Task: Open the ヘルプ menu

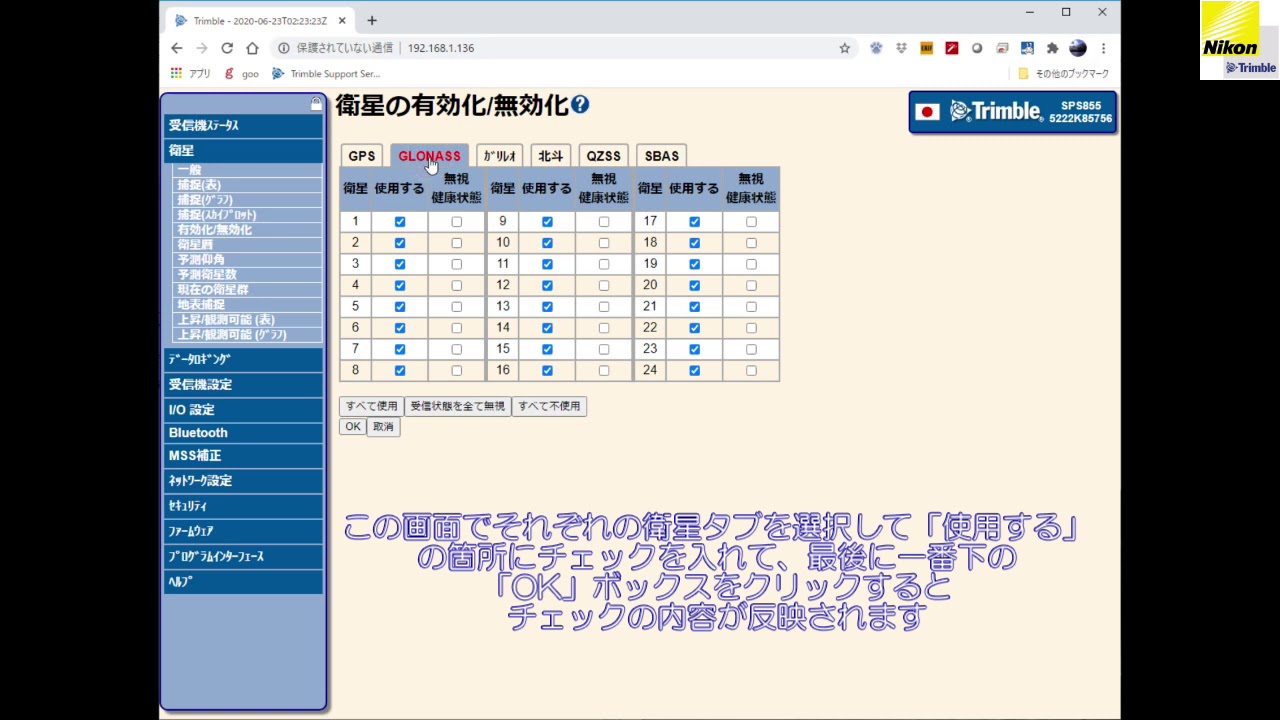Action: pyautogui.click(x=243, y=581)
